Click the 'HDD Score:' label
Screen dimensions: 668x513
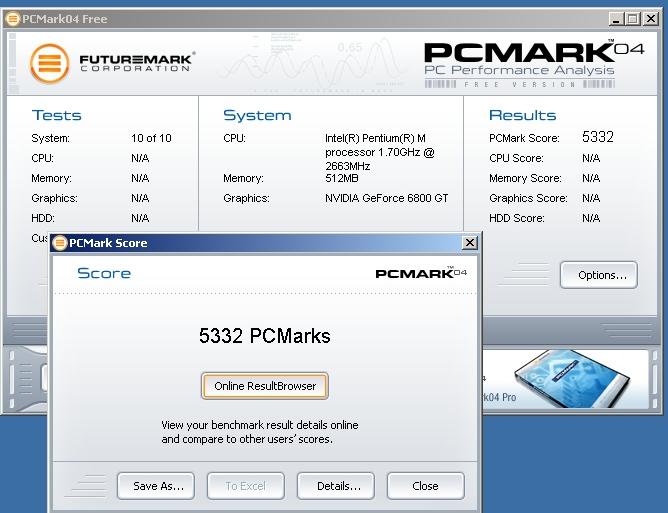click(x=517, y=218)
